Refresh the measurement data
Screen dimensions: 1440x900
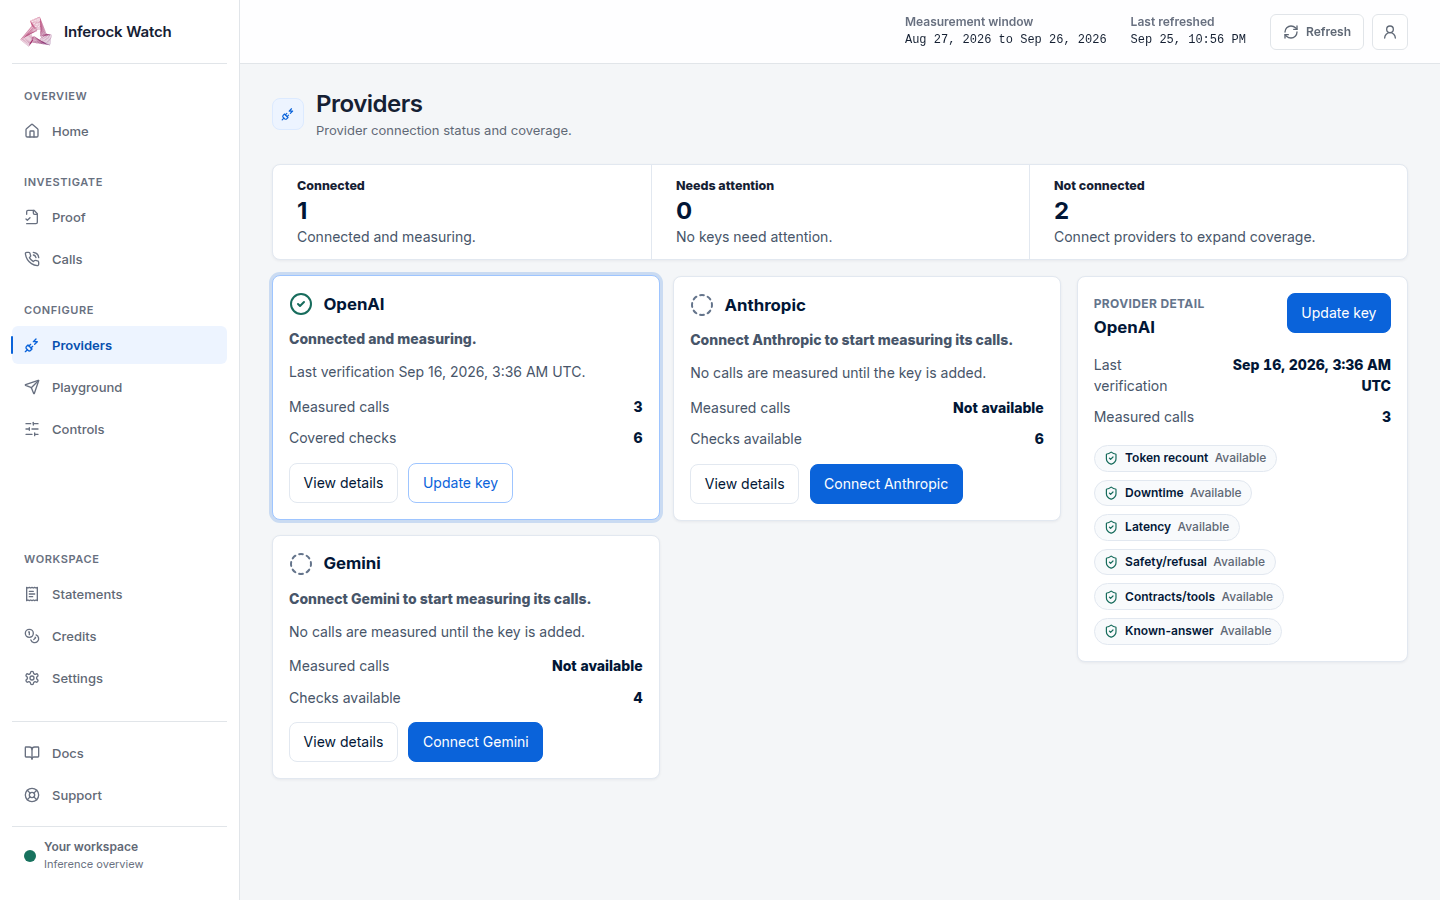click(x=1317, y=32)
